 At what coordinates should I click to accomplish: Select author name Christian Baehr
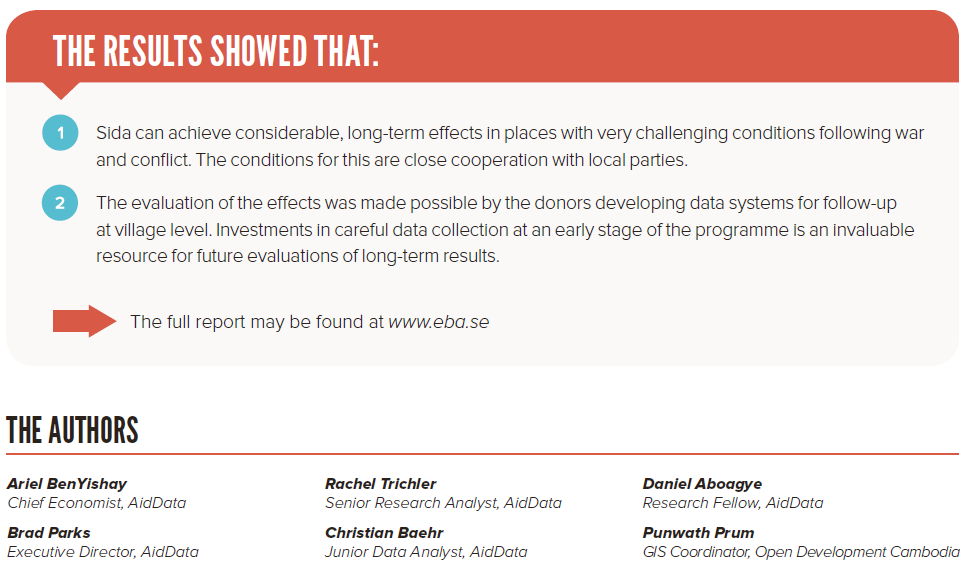pyautogui.click(x=384, y=533)
